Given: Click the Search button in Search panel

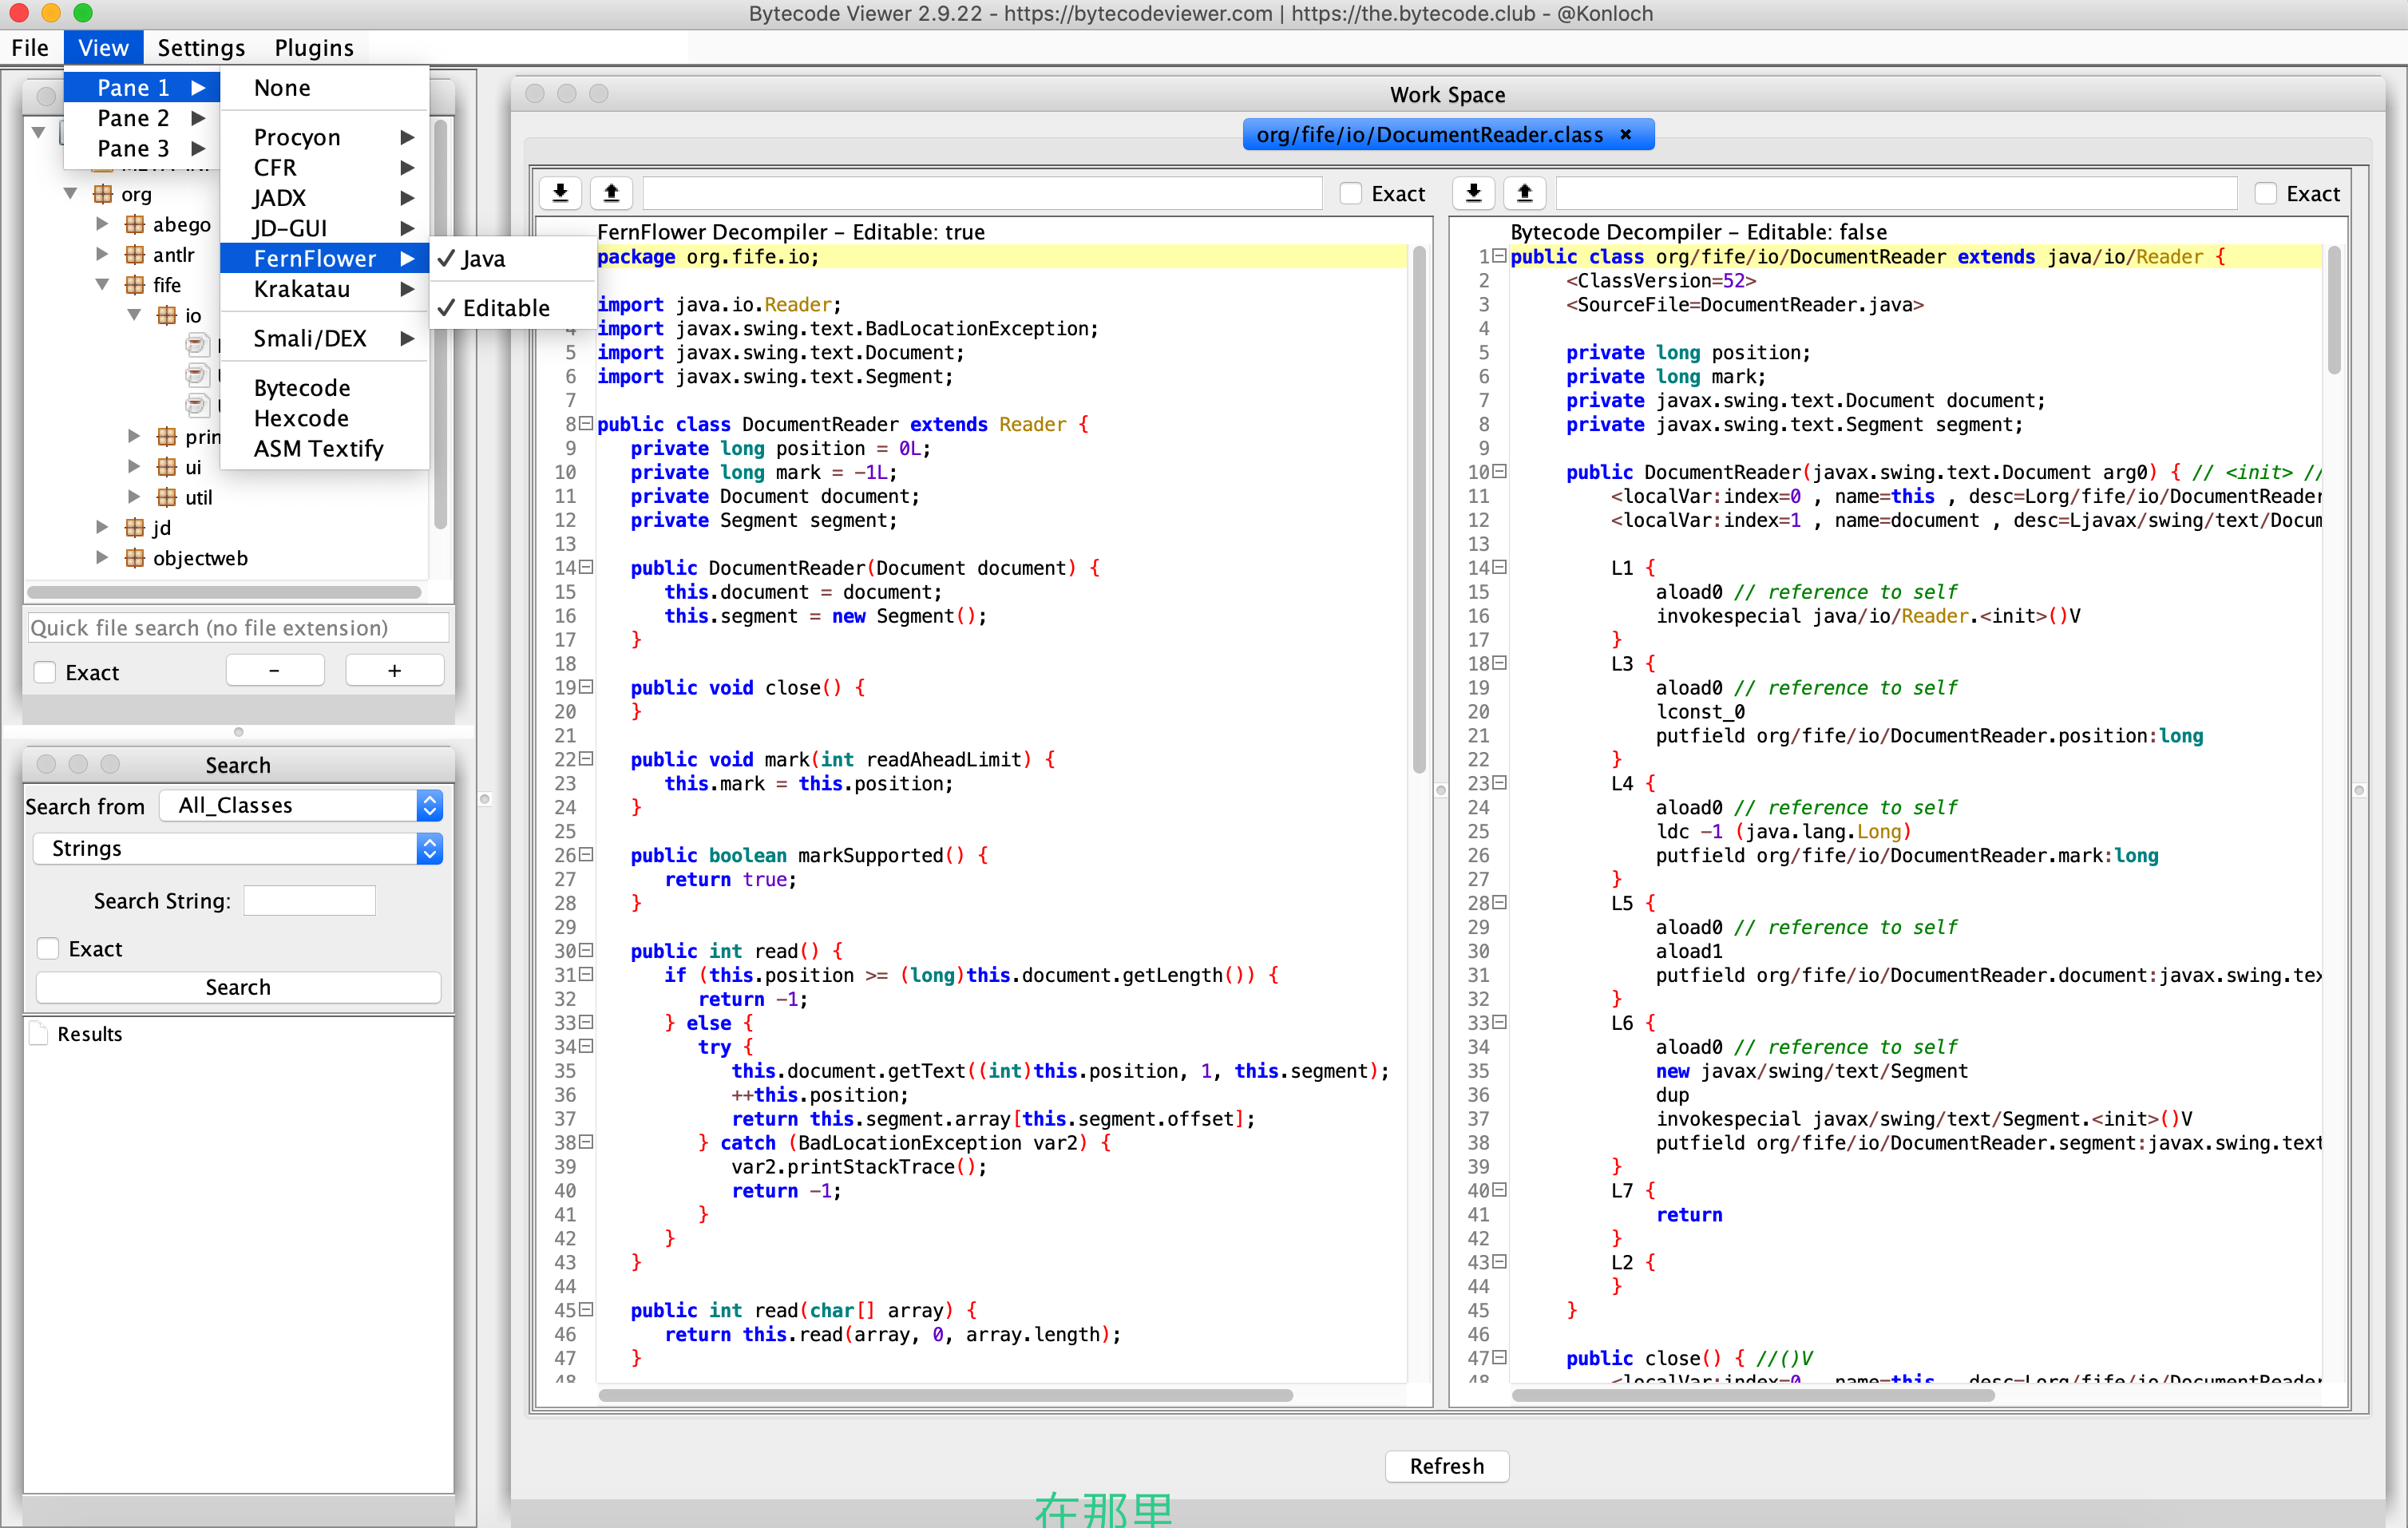Looking at the screenshot, I should 238,987.
